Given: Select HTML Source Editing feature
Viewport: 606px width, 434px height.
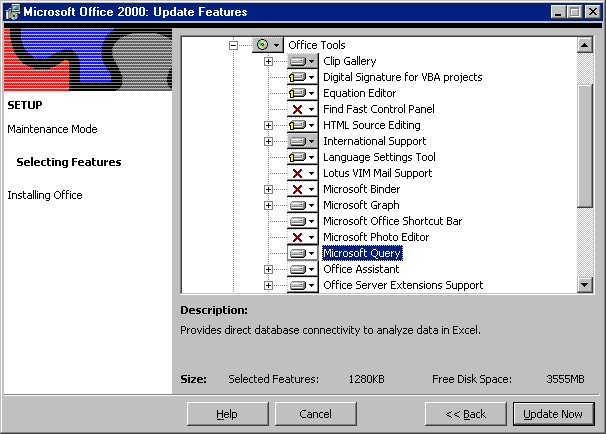Looking at the screenshot, I should [x=371, y=125].
